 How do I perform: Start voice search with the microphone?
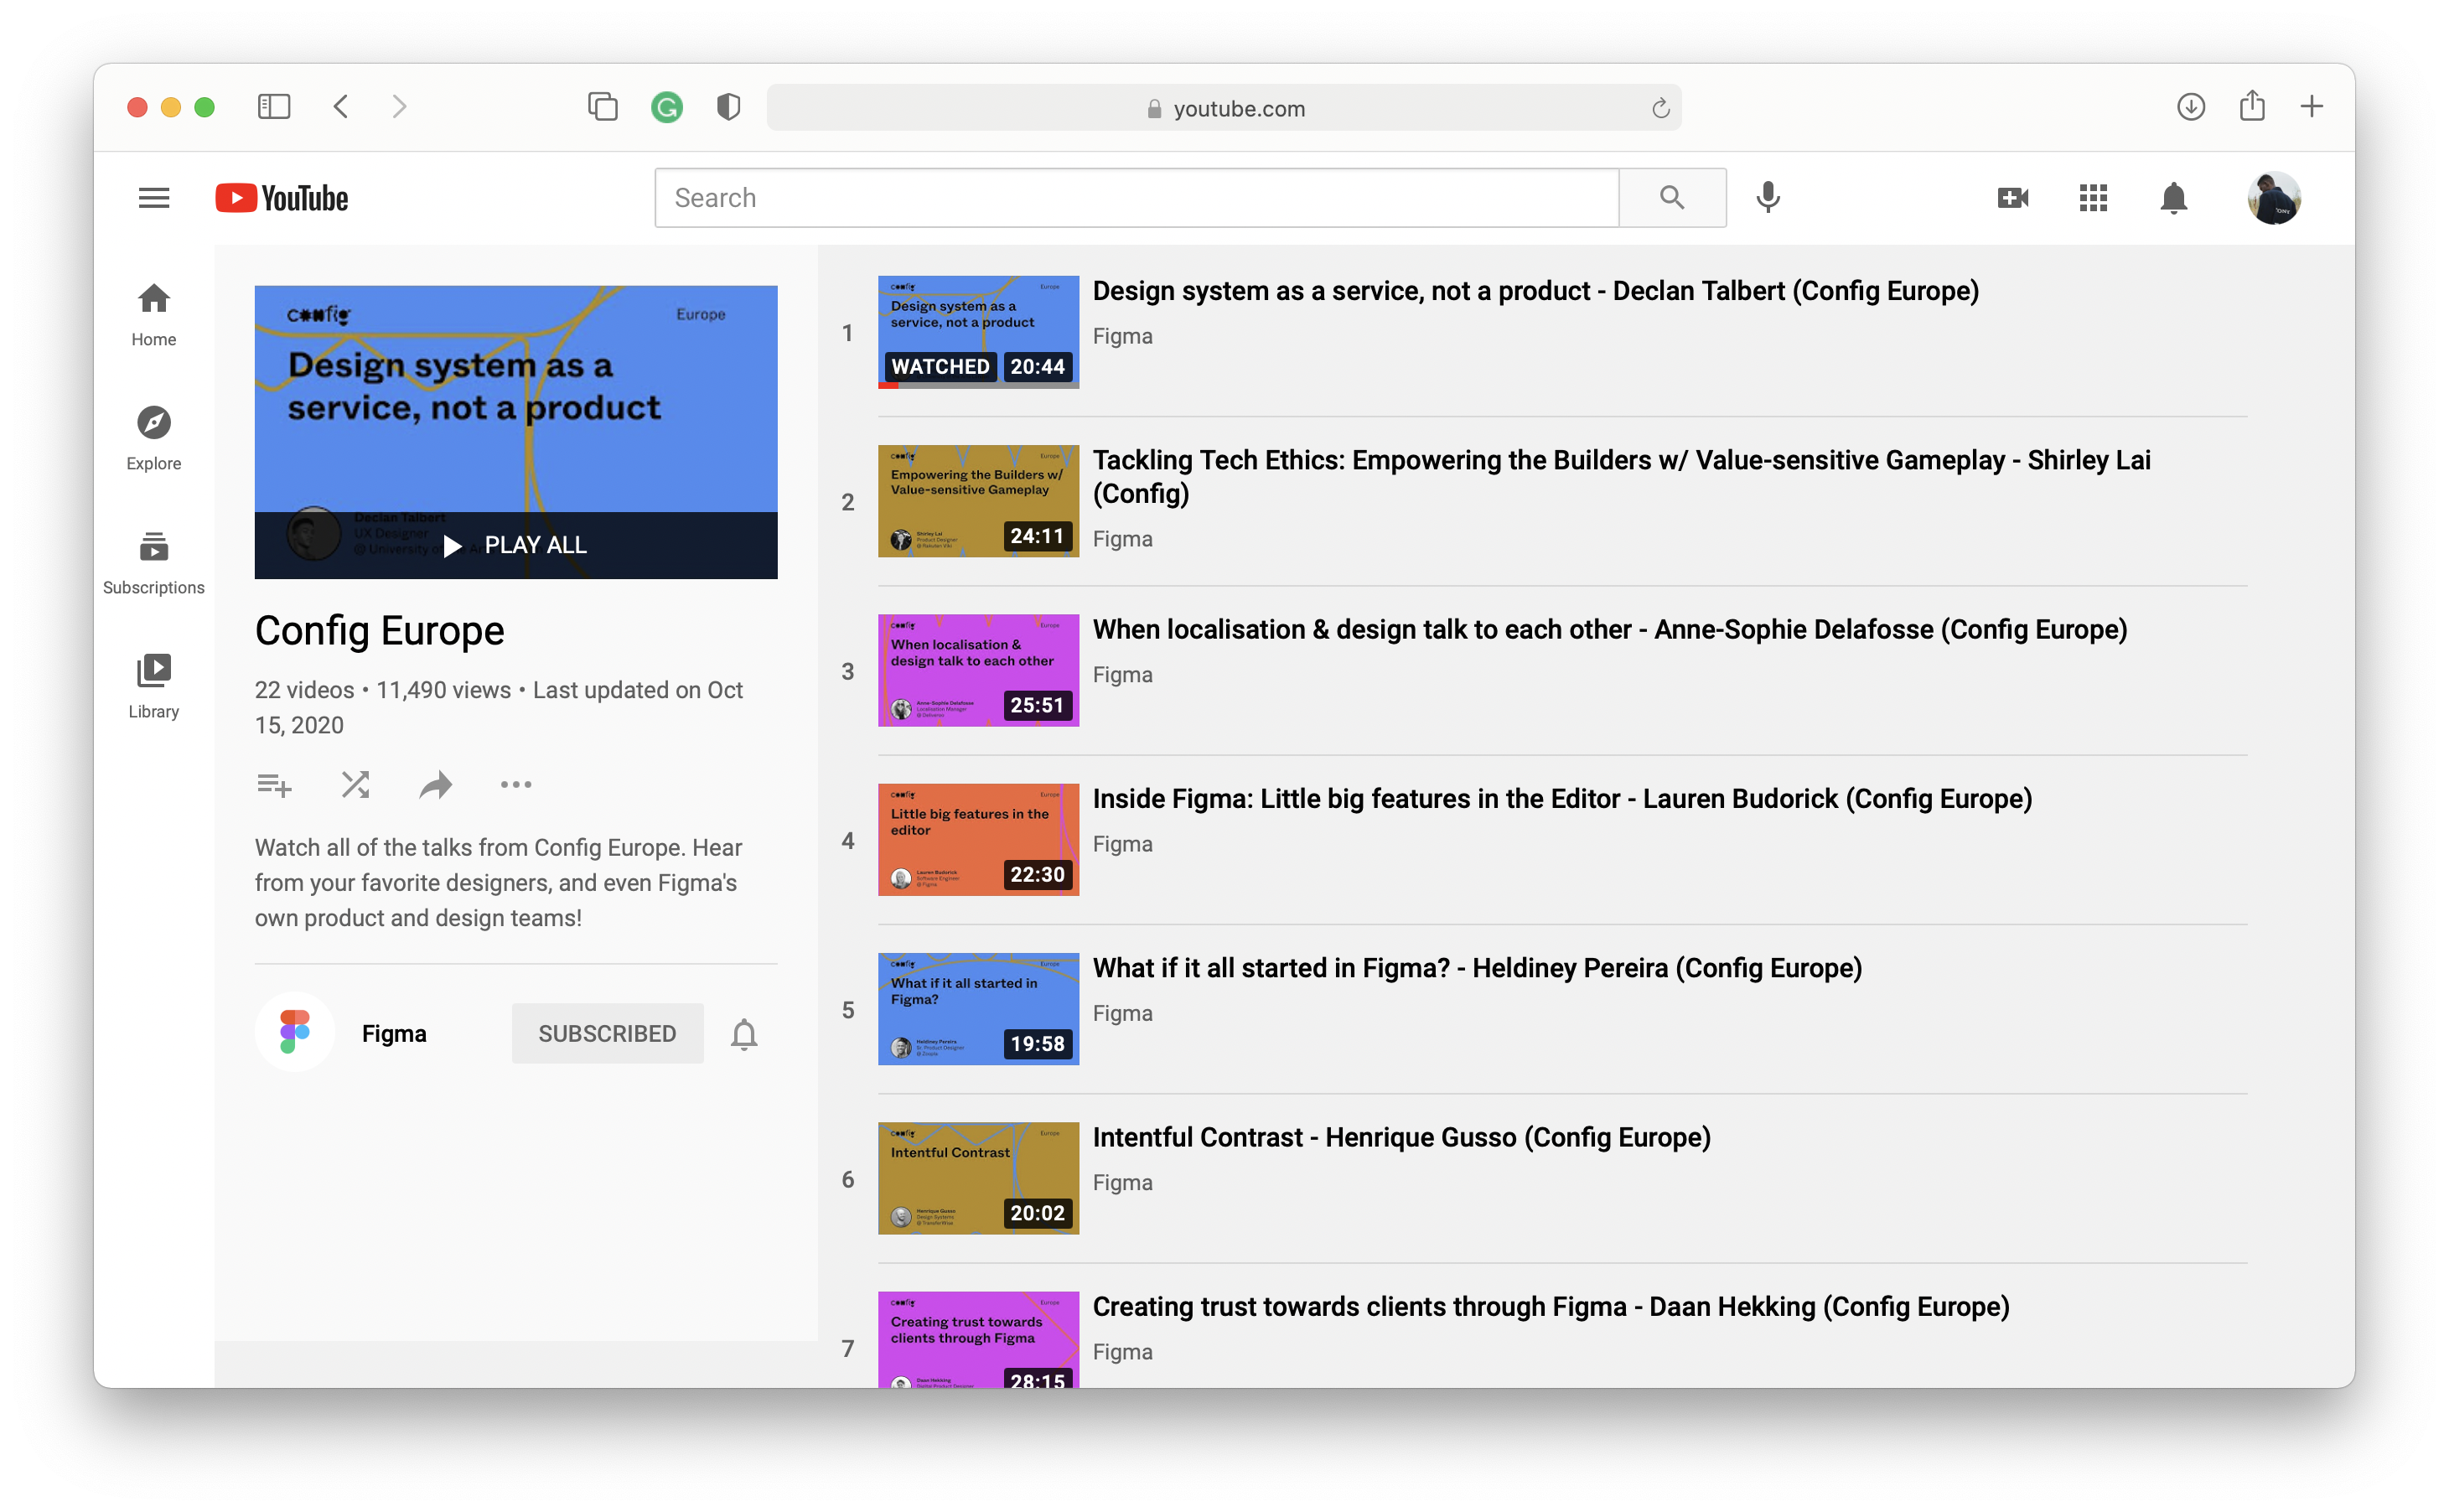(x=1767, y=198)
